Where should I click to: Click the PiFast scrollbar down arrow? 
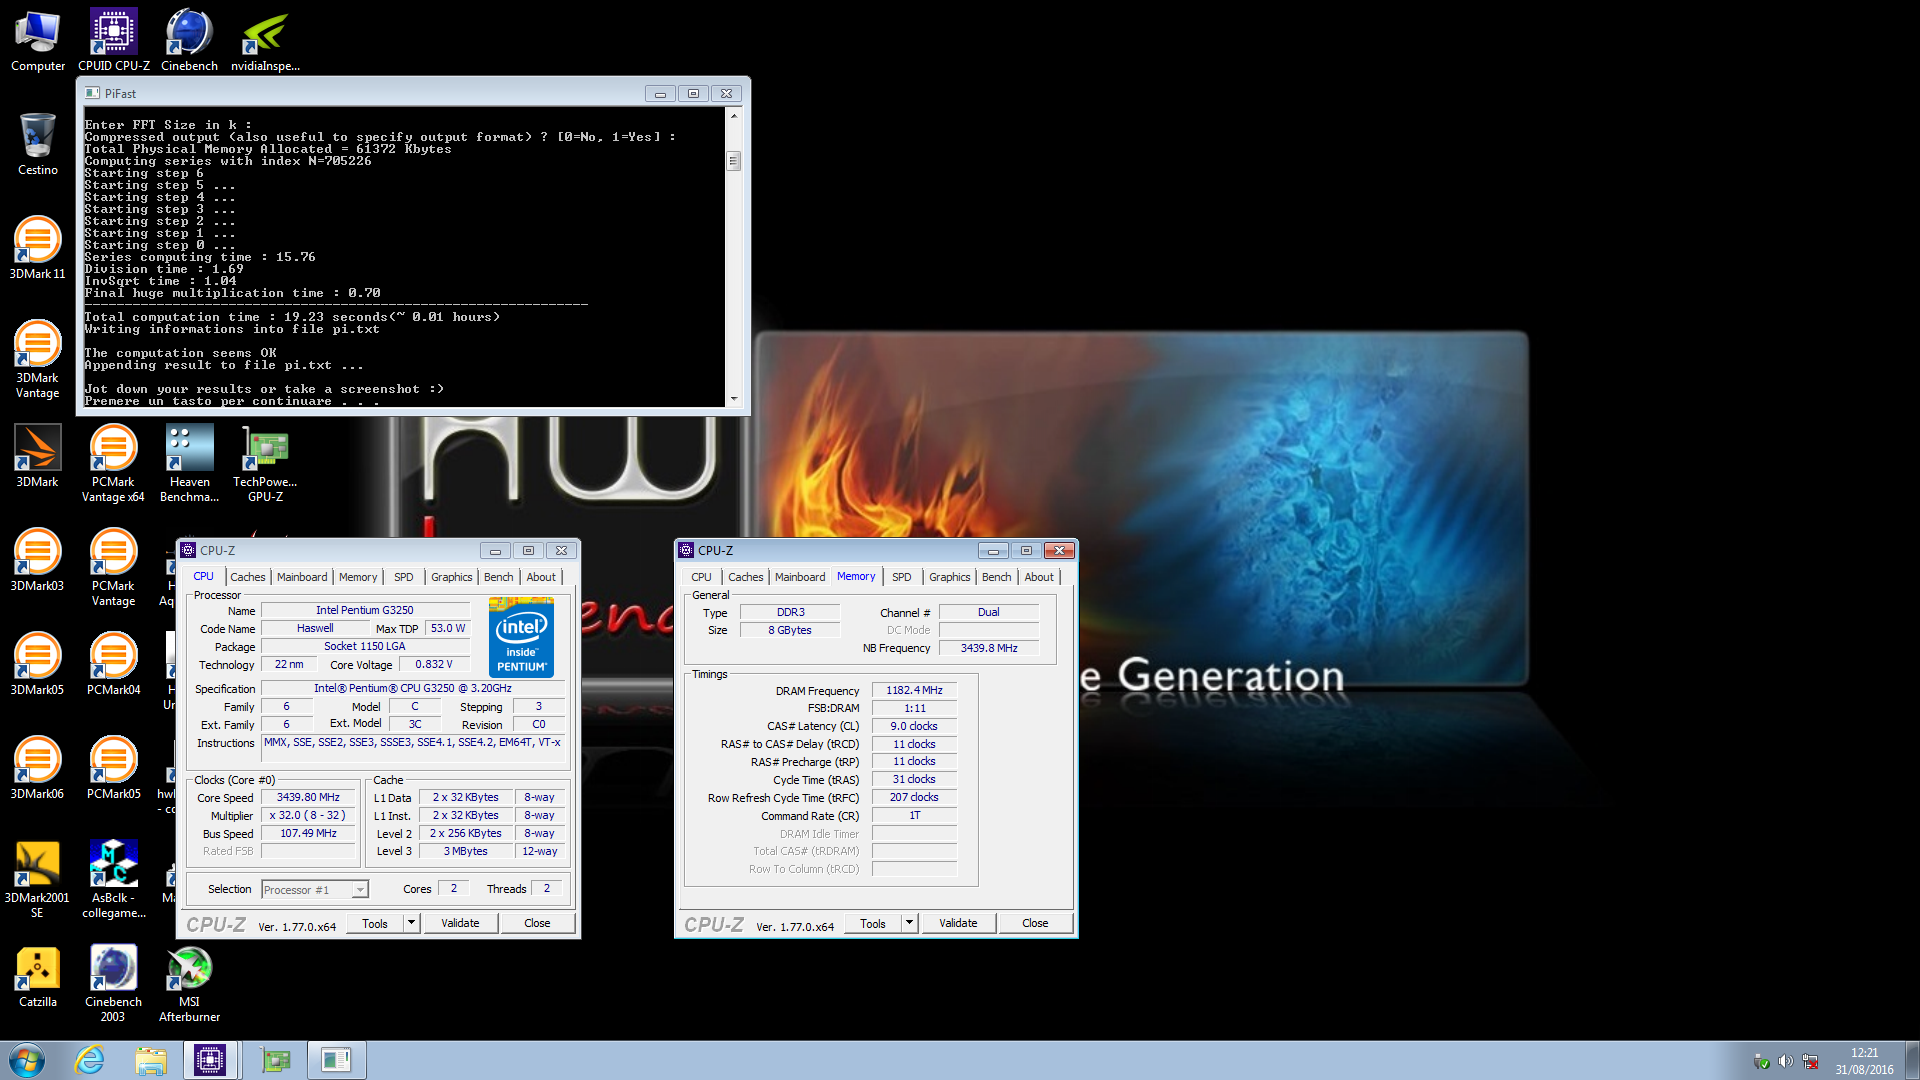pos(734,398)
